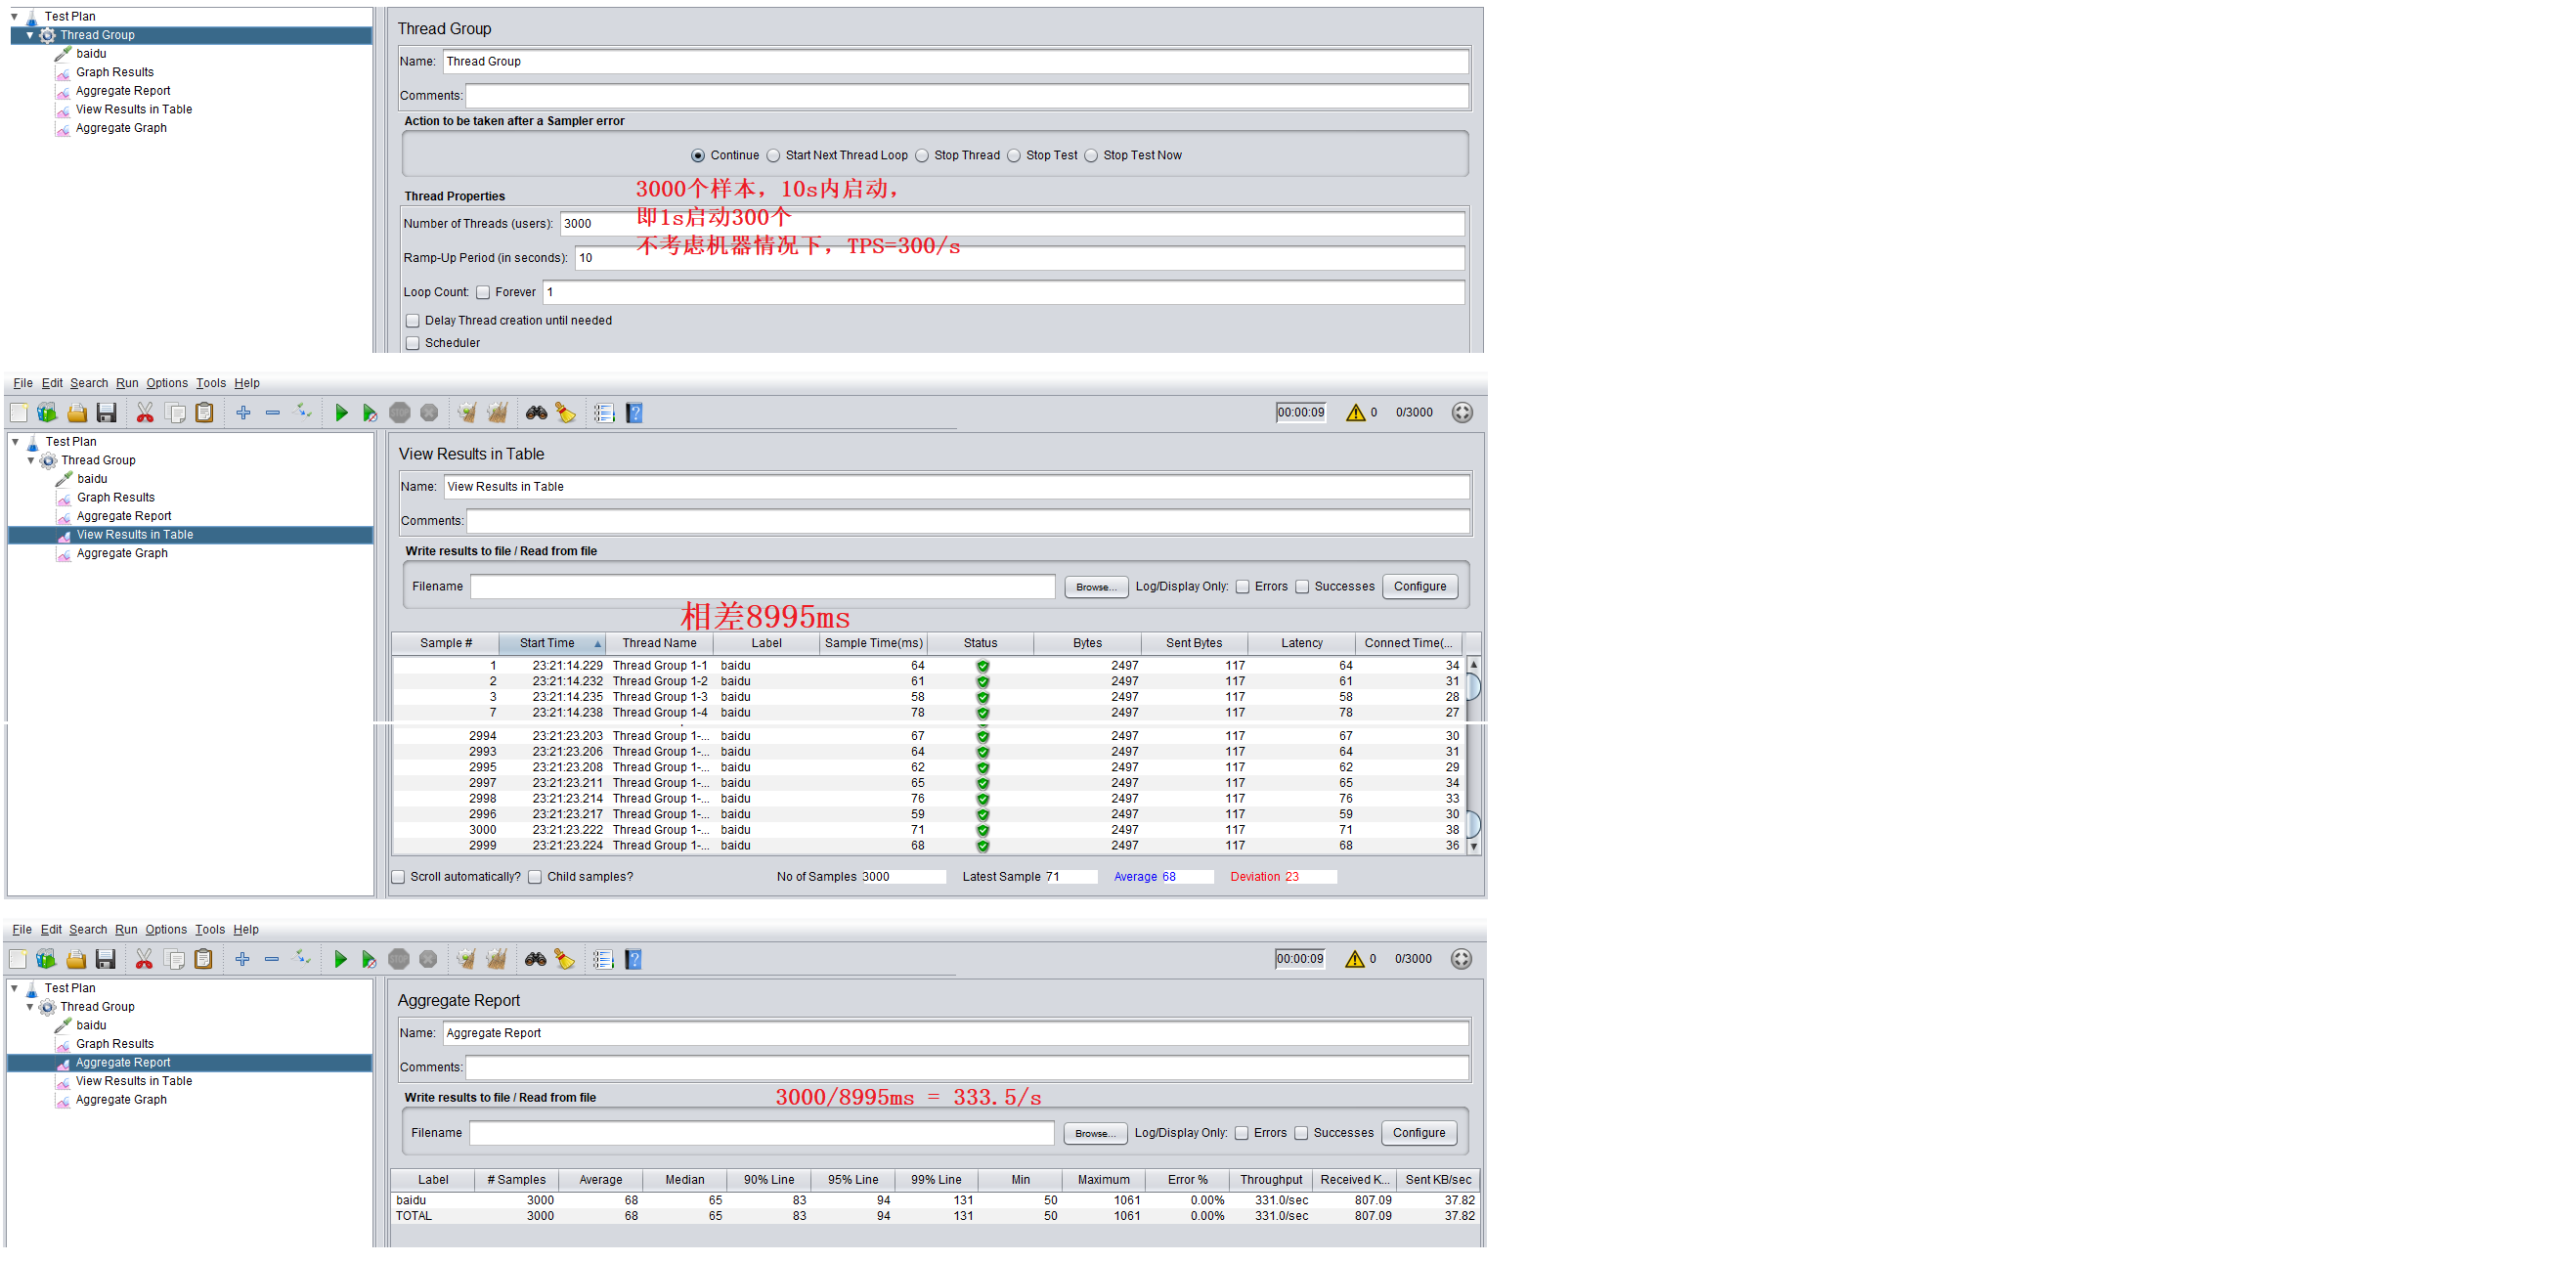Collapse the highlighted Thread Group tree node
The image size is (2576, 1262).
coord(30,35)
